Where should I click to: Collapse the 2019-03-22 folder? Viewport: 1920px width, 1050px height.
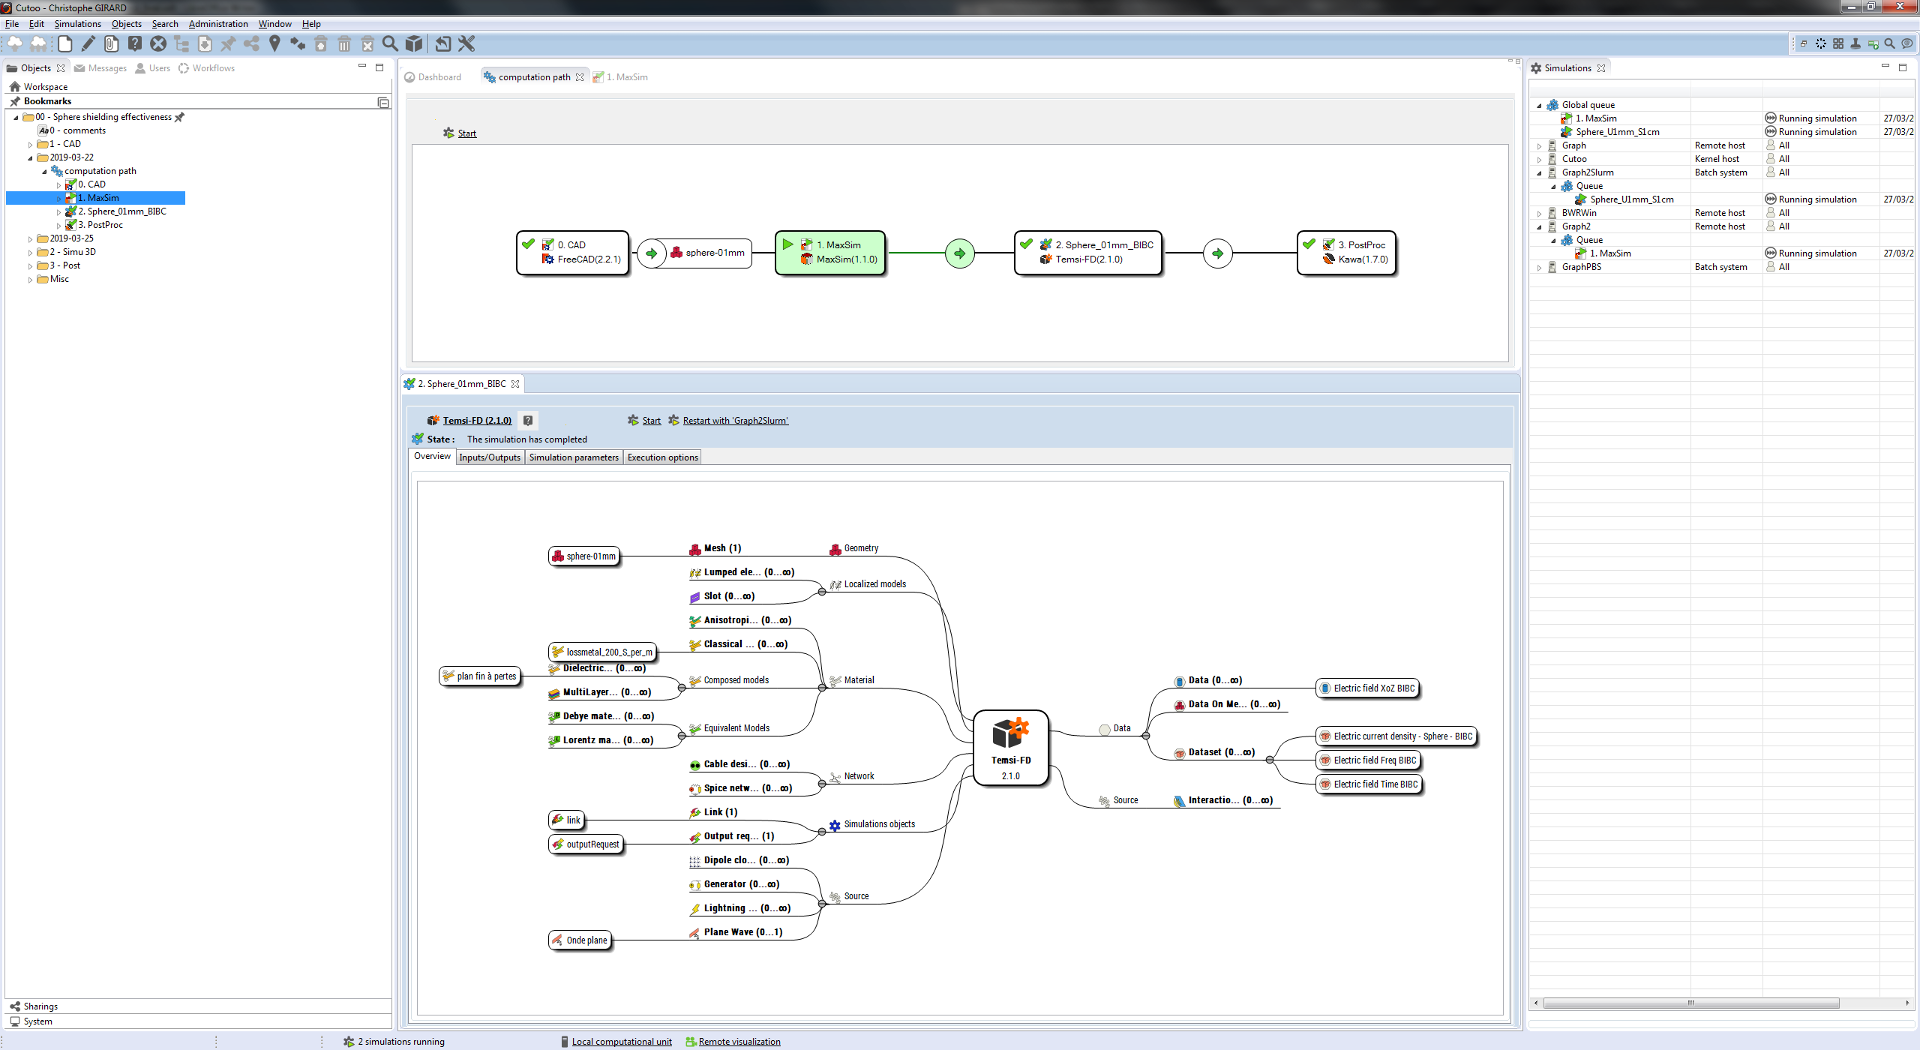coord(30,158)
